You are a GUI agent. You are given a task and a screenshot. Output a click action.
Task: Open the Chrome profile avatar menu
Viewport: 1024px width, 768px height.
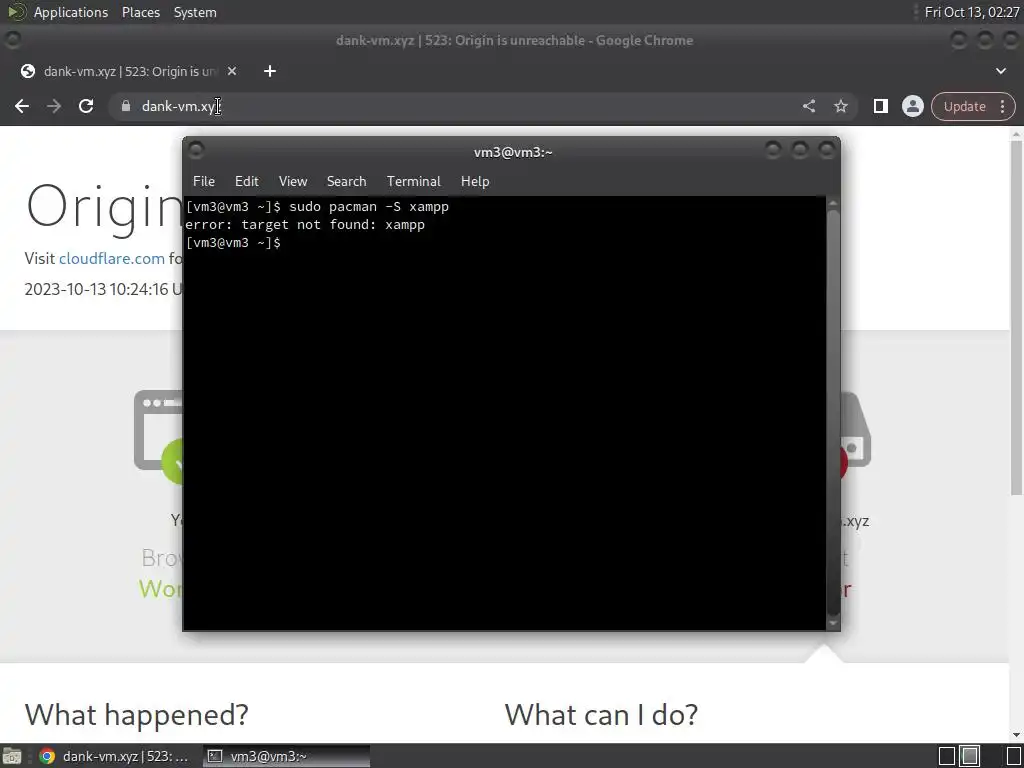pyautogui.click(x=912, y=106)
